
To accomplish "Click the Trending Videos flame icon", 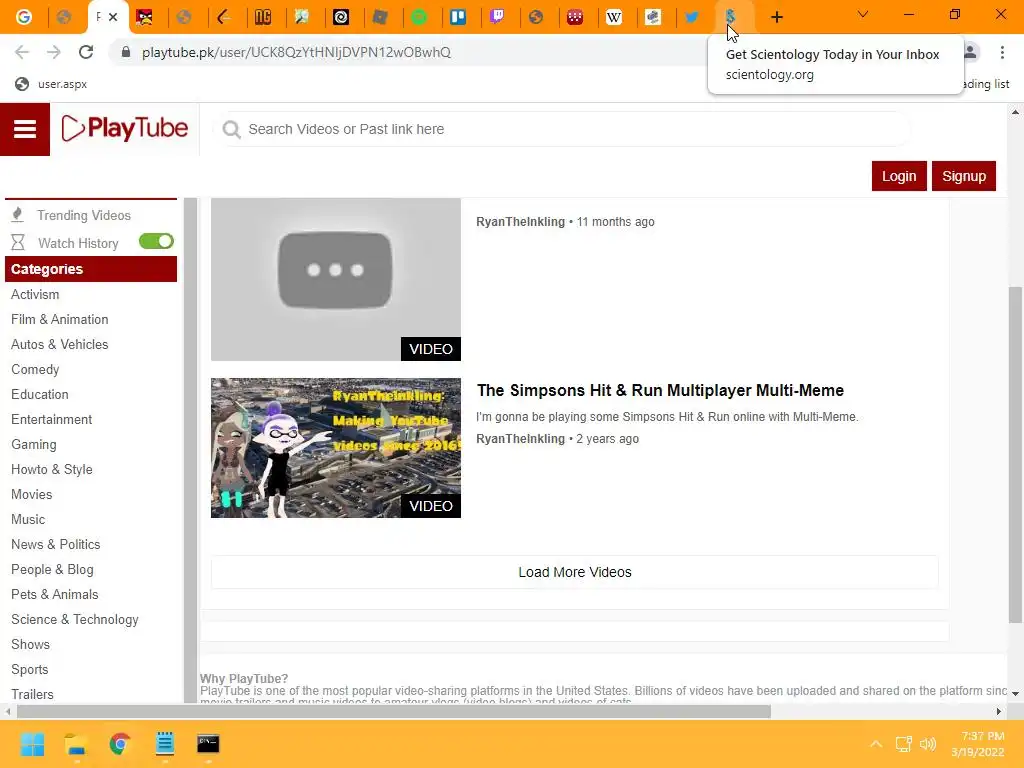I will (18, 215).
